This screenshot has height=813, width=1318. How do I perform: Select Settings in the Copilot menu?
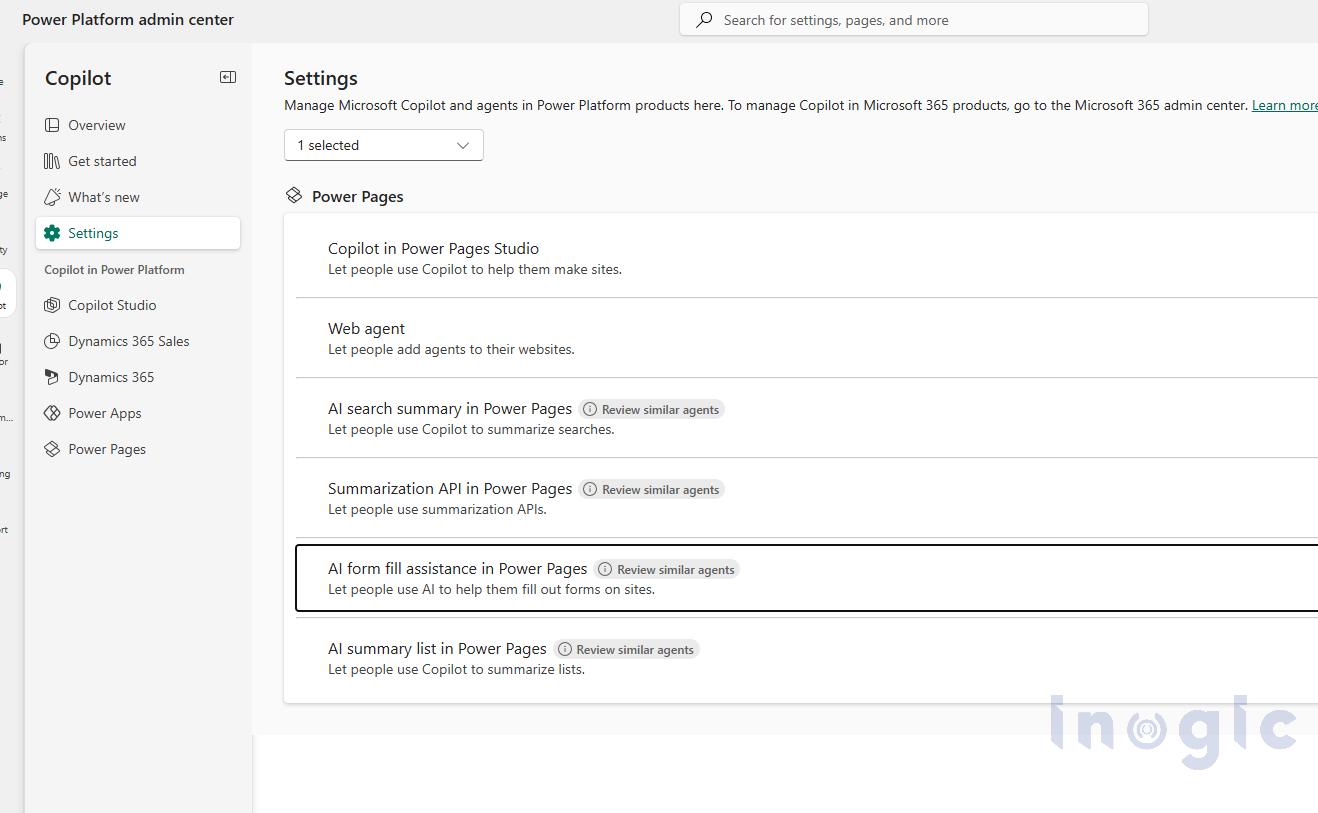138,233
